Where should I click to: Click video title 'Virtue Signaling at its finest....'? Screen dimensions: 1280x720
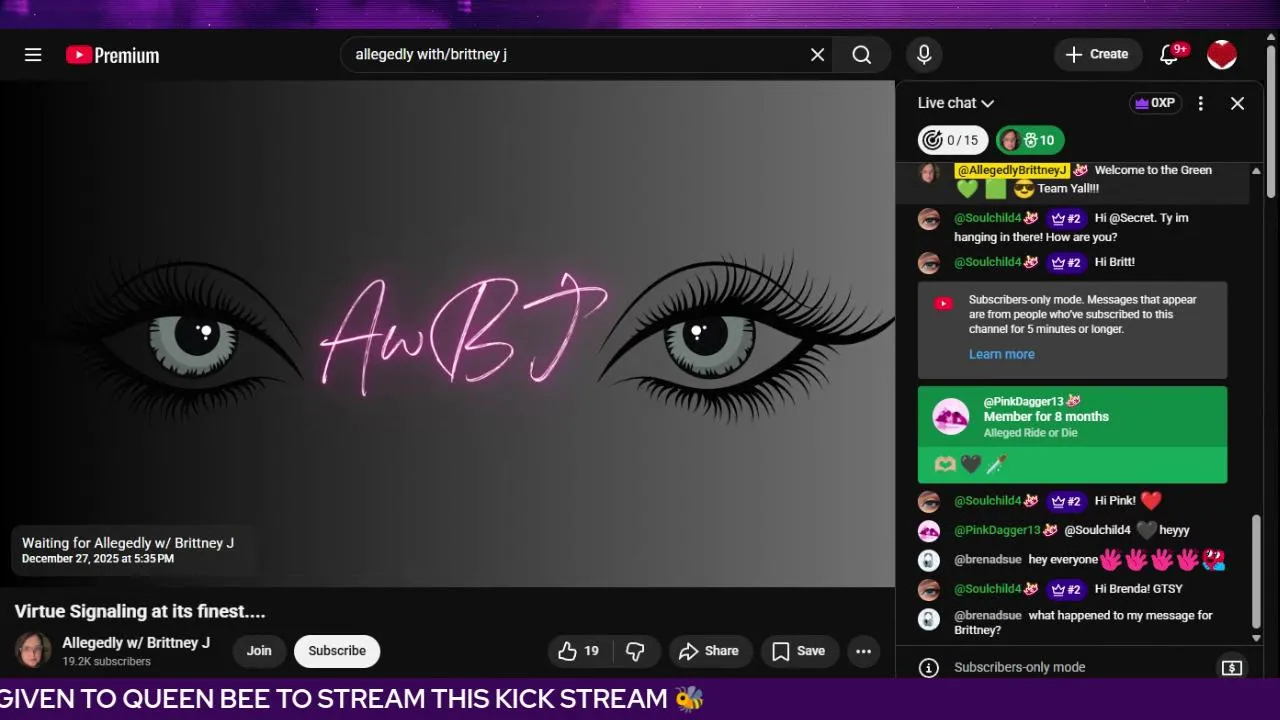coord(140,611)
